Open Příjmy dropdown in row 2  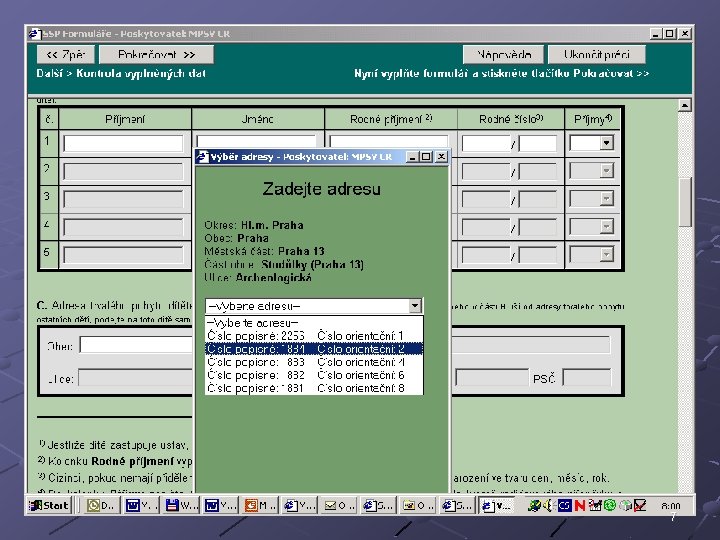click(x=606, y=171)
